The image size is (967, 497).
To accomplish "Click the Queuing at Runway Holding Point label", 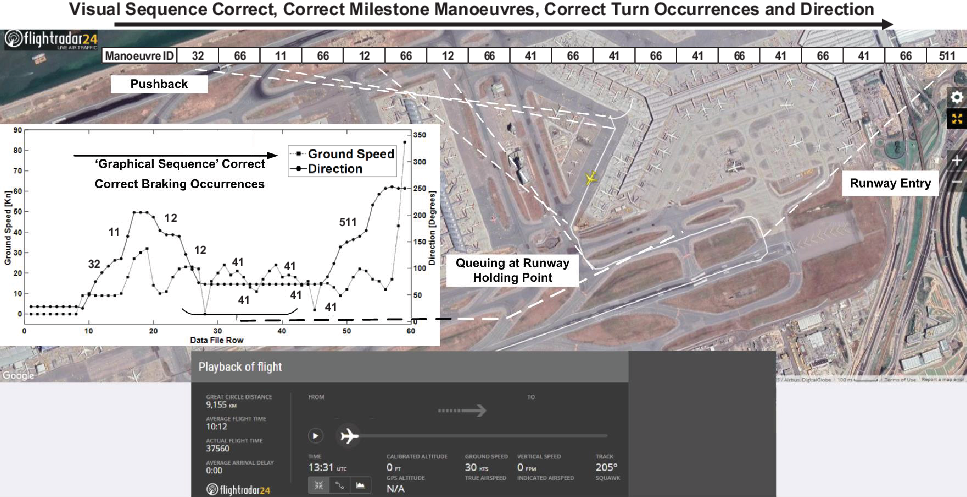I will 513,270.
